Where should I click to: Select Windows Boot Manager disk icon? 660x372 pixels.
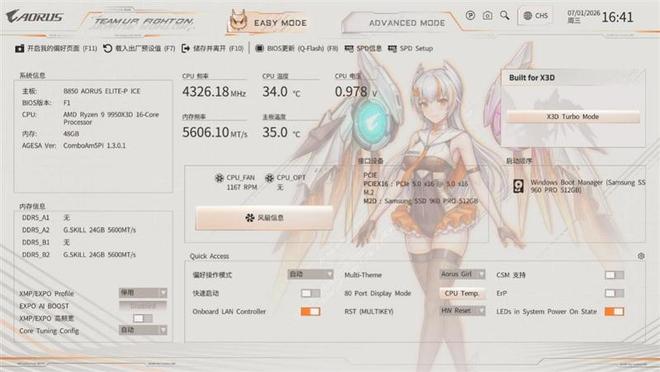pos(519,186)
